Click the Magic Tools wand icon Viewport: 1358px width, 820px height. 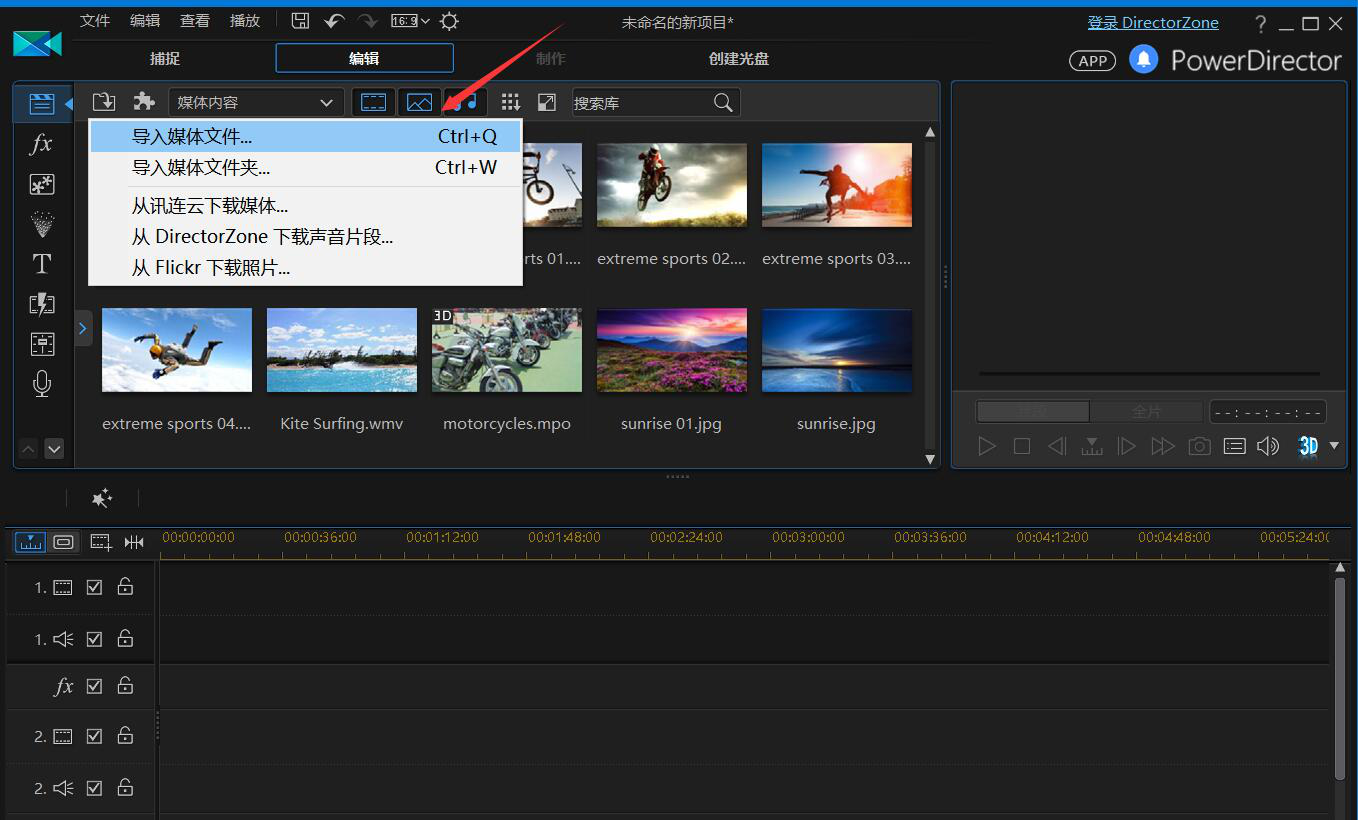click(102, 498)
